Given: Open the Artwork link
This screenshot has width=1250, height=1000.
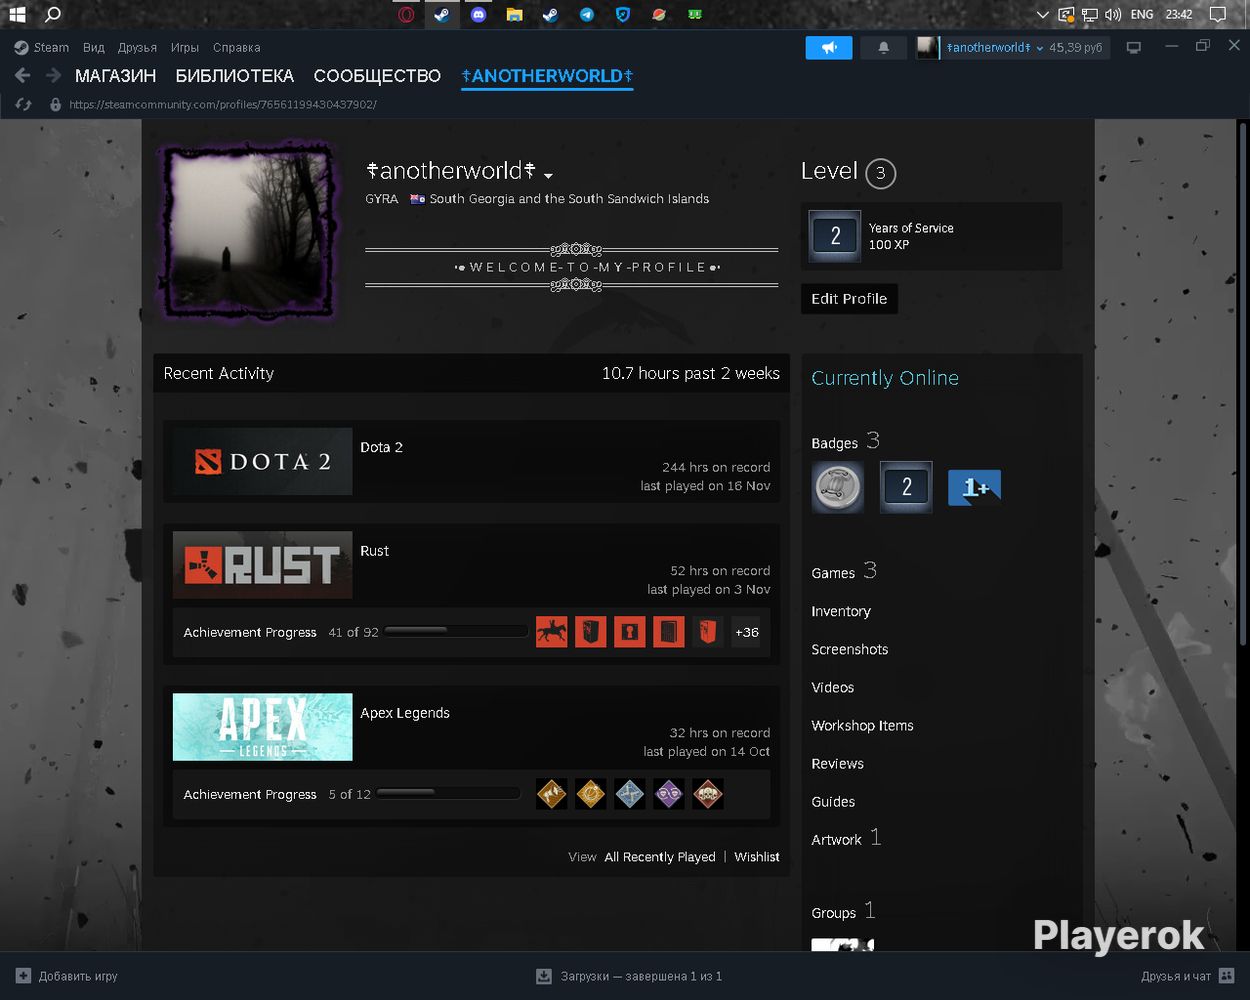Looking at the screenshot, I should 837,839.
